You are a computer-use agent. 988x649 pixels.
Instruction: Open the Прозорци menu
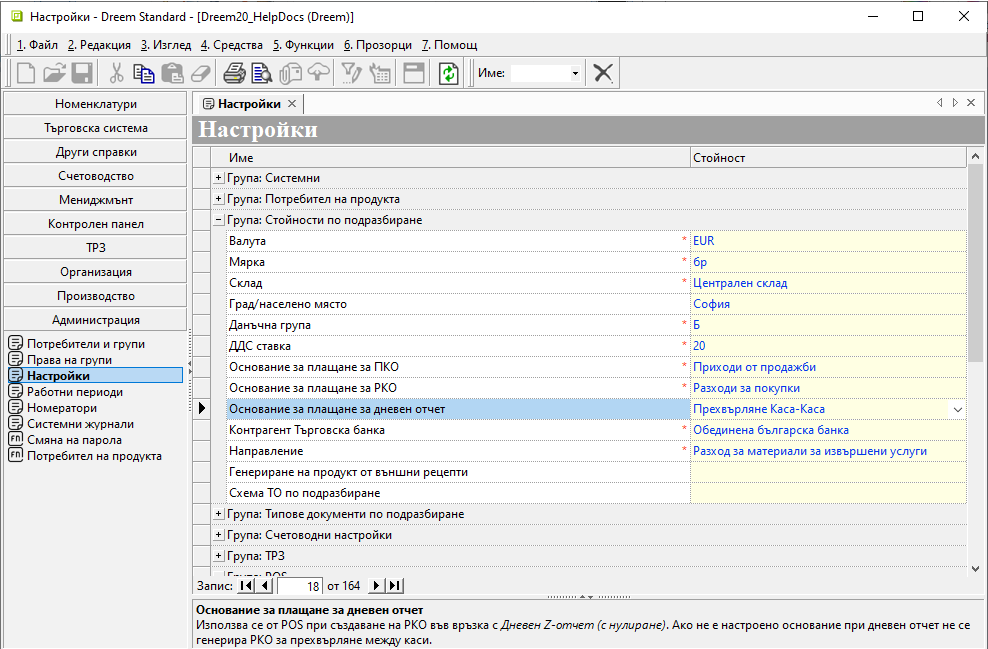pyautogui.click(x=377, y=45)
